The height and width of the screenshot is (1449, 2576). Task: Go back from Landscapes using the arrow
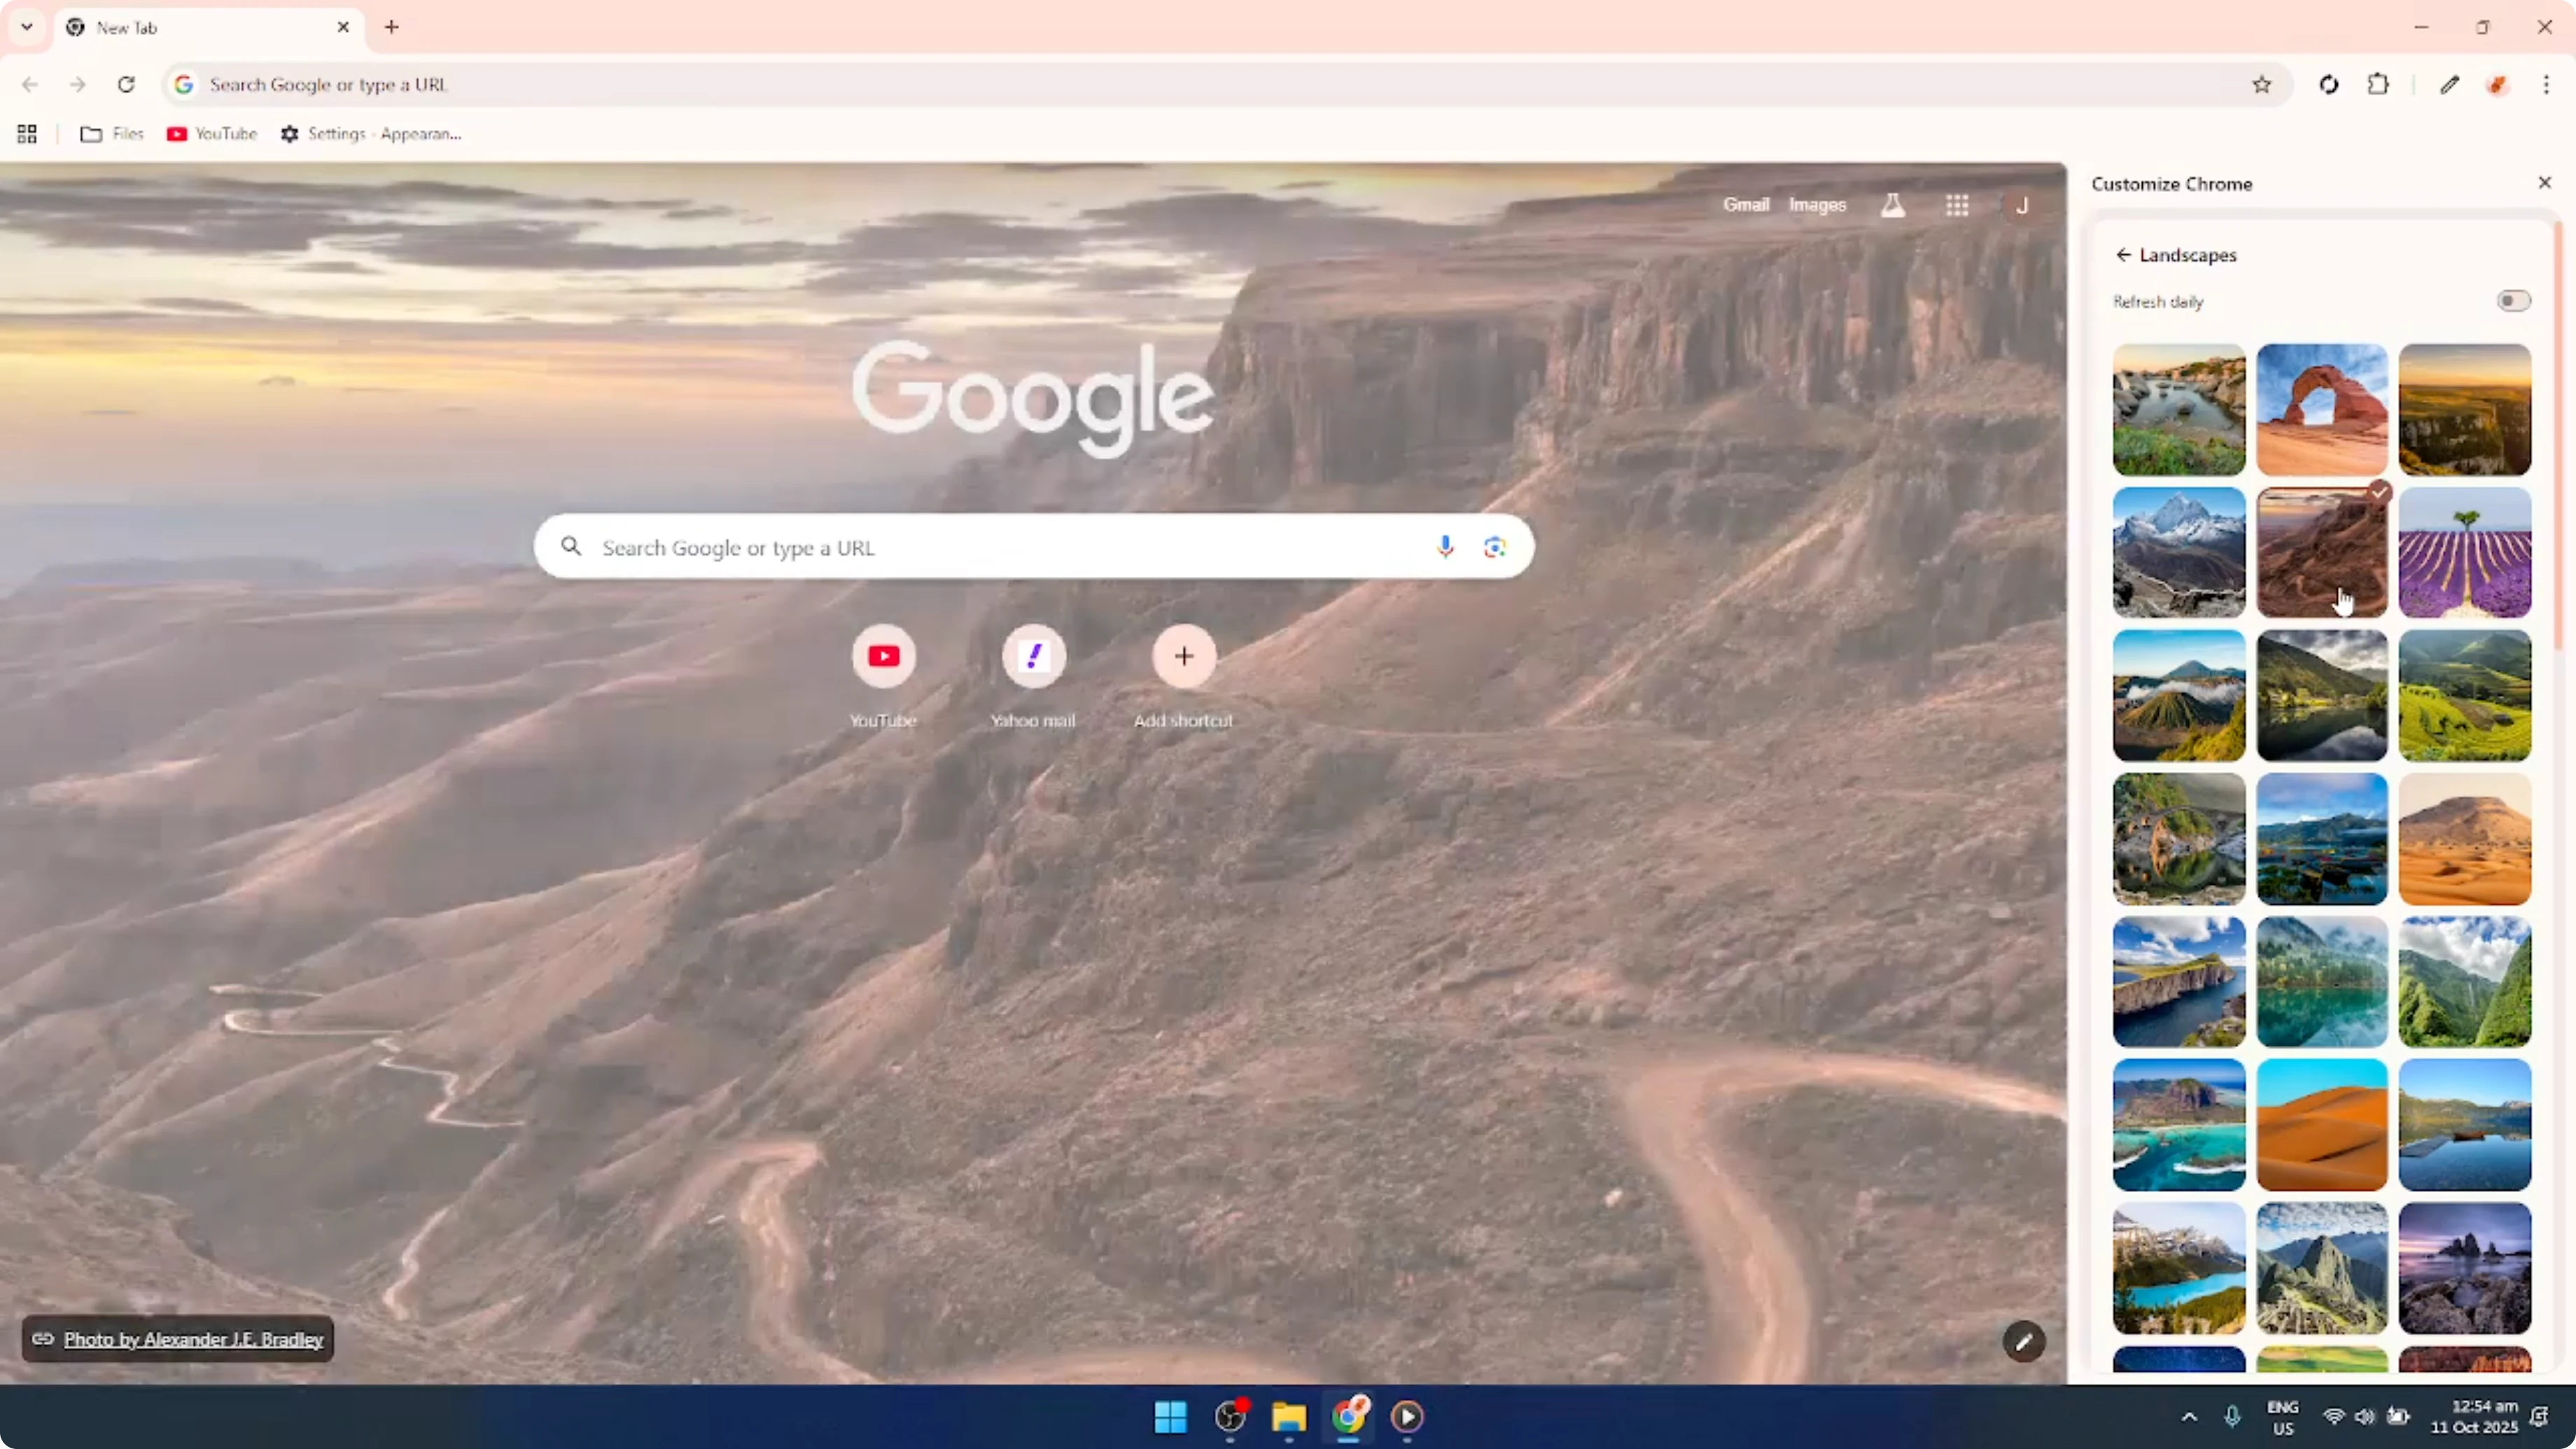2123,255
